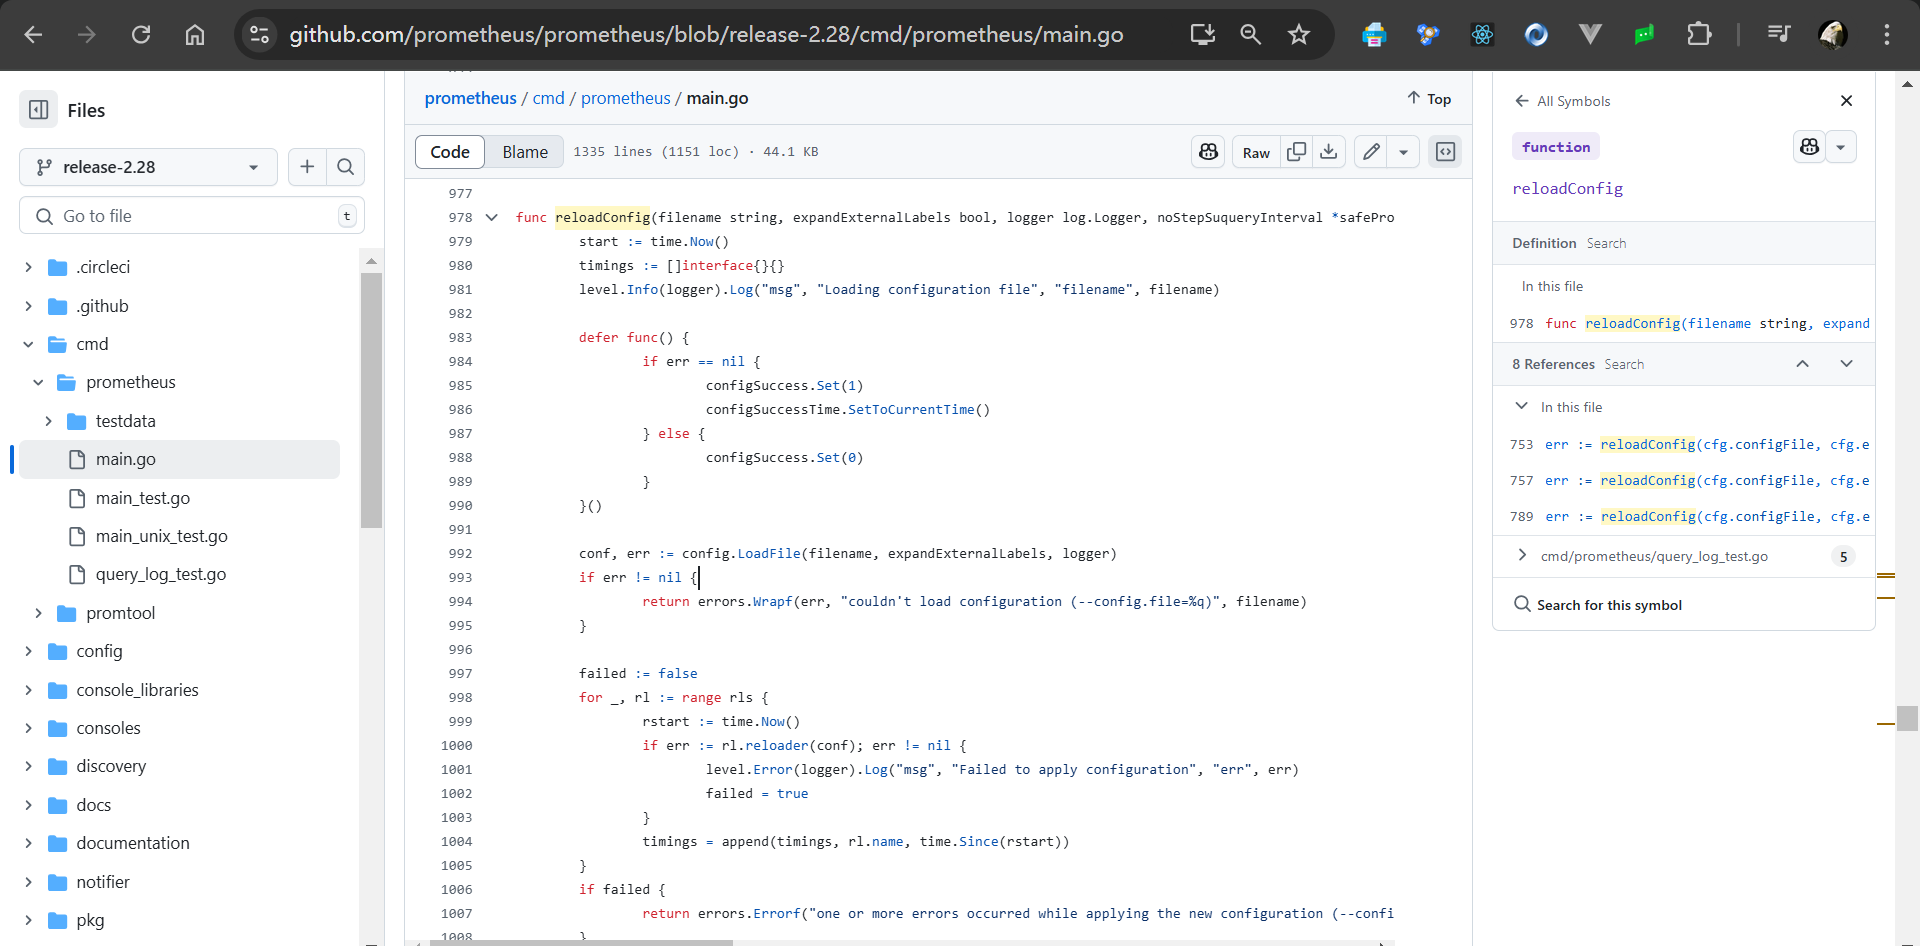Open the React DevTools extension

coord(1482,35)
